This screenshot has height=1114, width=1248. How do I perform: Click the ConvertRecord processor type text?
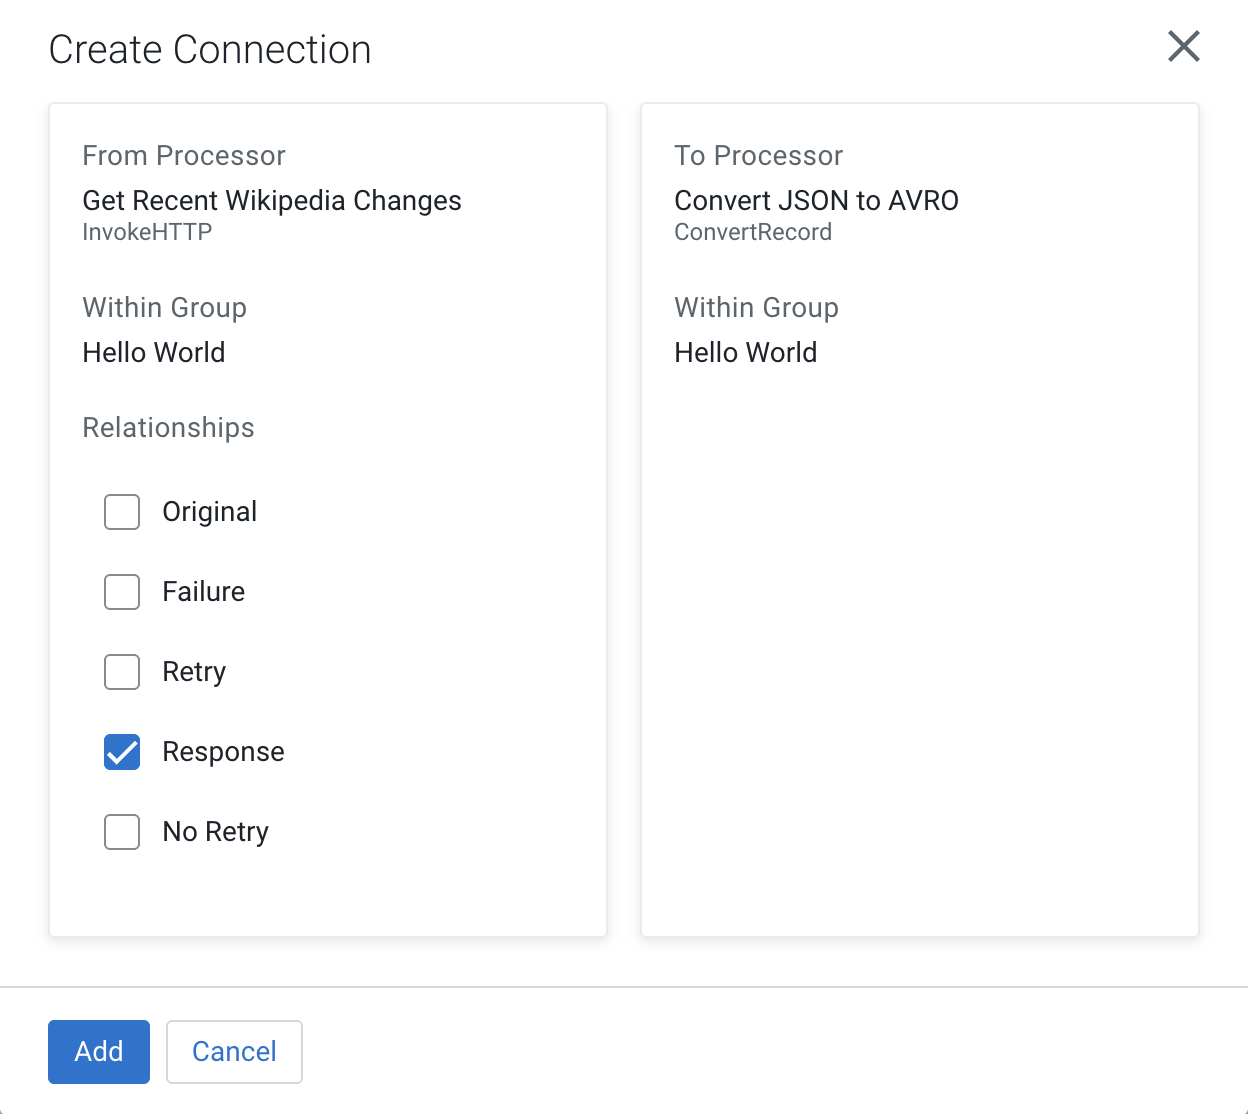tap(752, 232)
